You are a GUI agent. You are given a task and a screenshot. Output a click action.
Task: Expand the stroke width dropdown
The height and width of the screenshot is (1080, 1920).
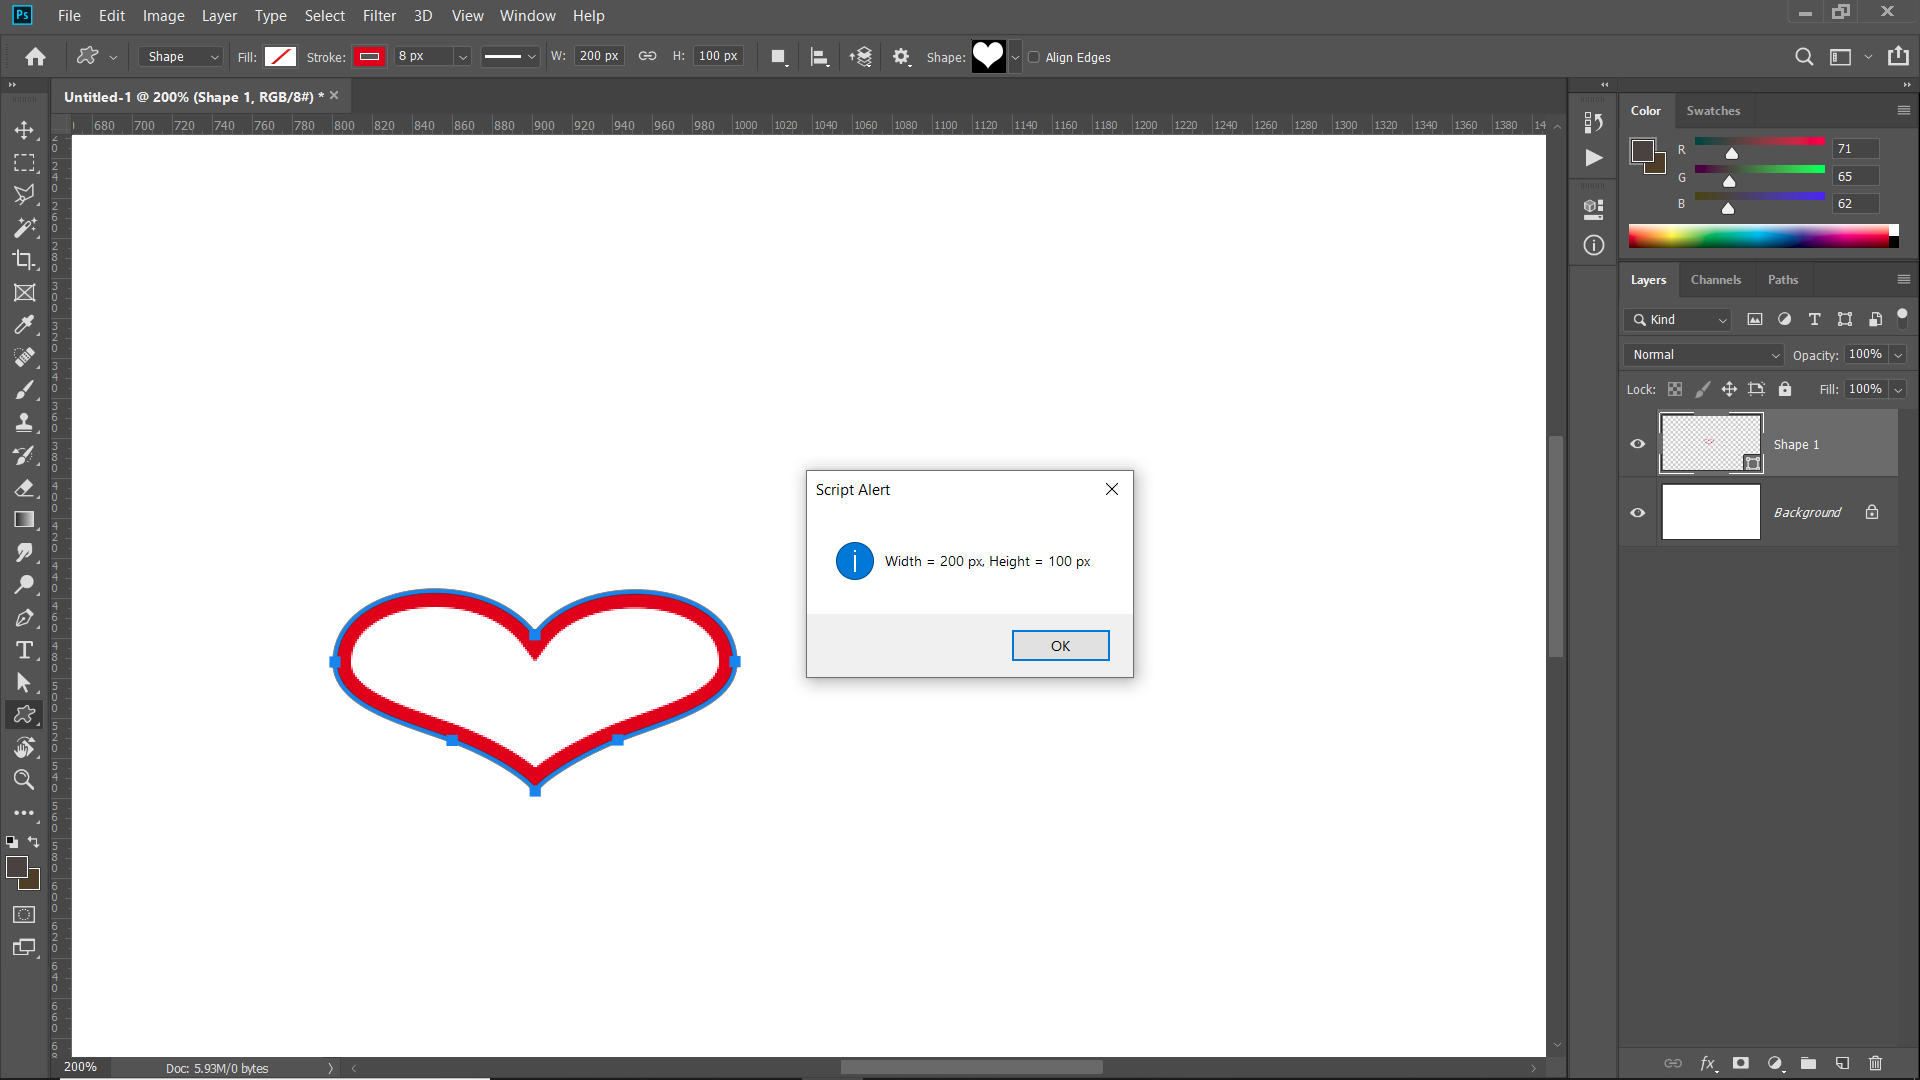click(462, 57)
